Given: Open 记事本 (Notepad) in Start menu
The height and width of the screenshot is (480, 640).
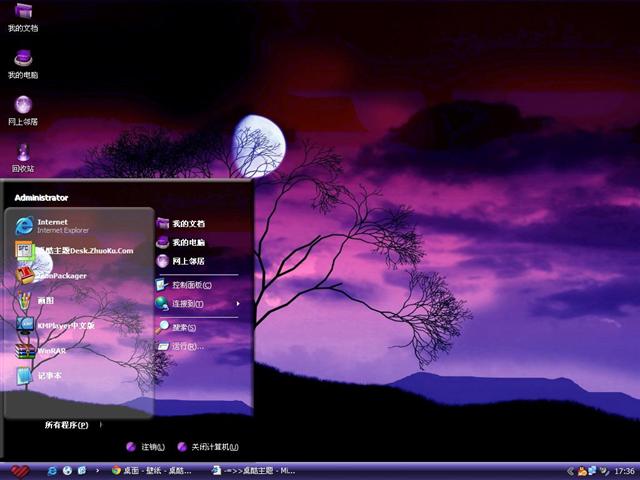Looking at the screenshot, I should (50, 376).
